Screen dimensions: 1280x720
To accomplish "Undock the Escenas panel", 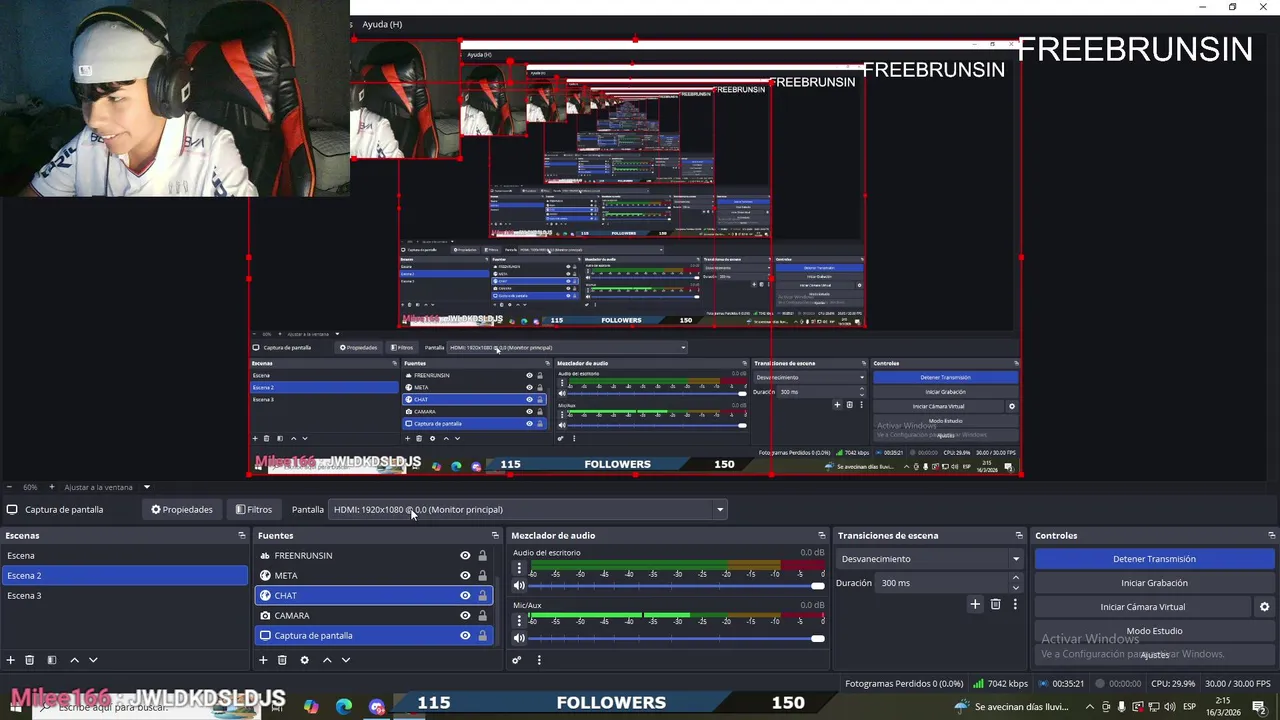I will point(241,535).
